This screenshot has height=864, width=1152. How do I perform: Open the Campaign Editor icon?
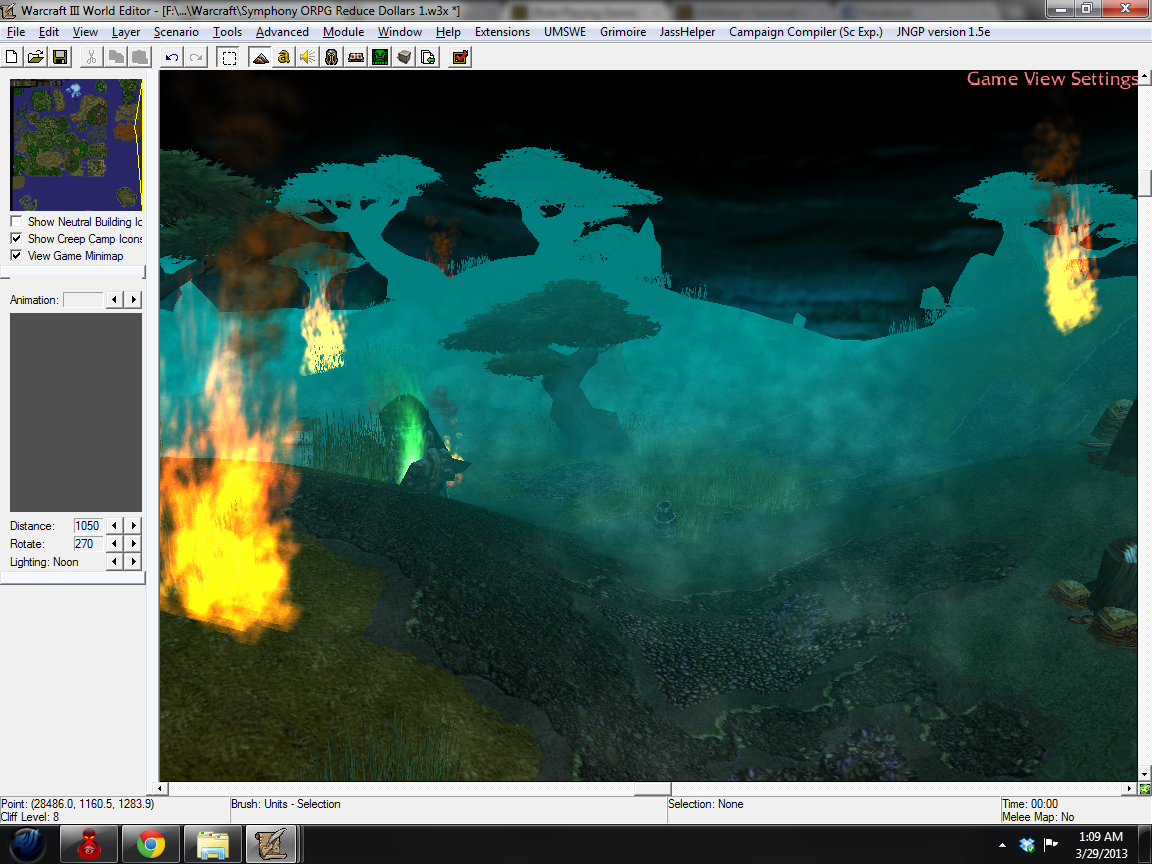click(x=356, y=57)
